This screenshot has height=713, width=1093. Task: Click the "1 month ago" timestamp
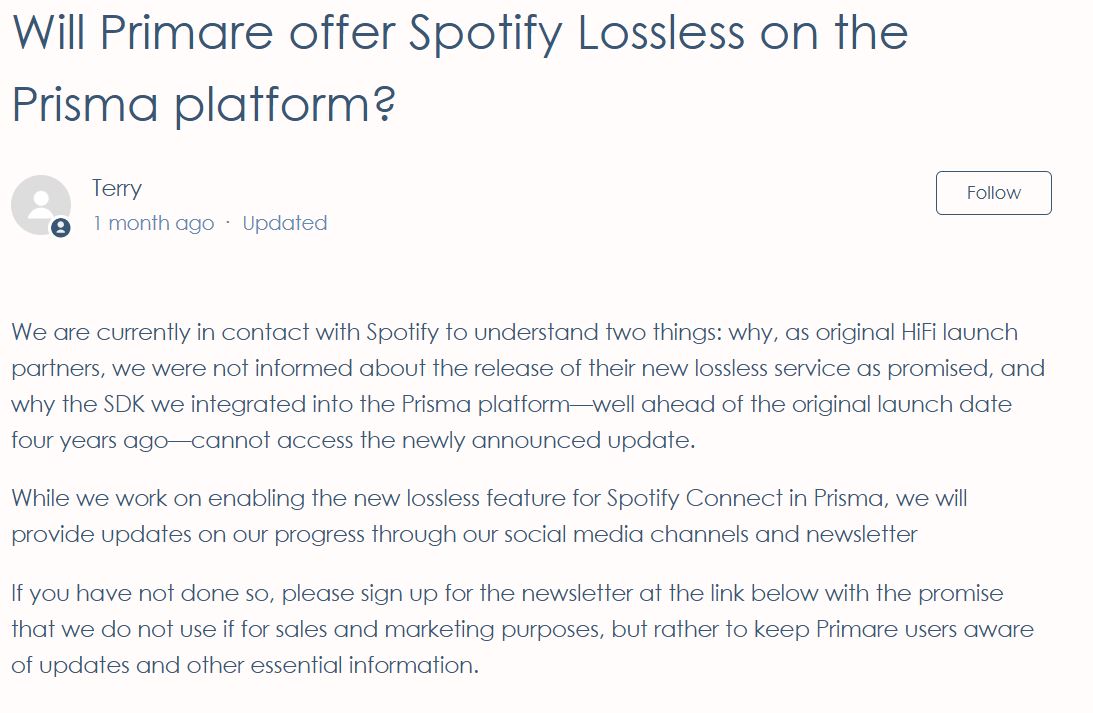pos(154,223)
